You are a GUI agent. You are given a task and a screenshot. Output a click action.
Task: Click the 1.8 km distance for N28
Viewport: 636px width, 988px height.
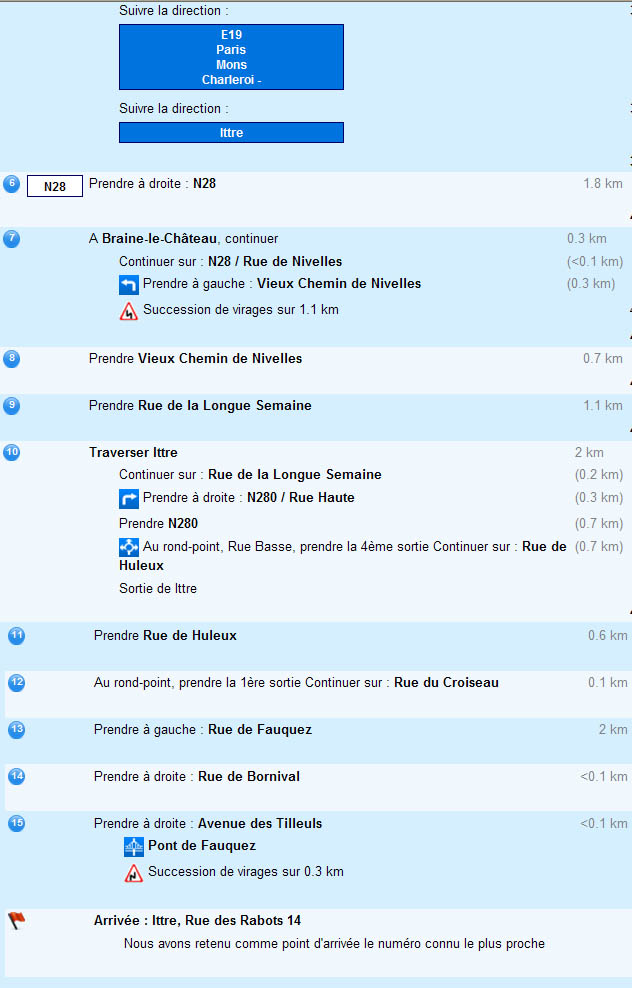pos(603,183)
